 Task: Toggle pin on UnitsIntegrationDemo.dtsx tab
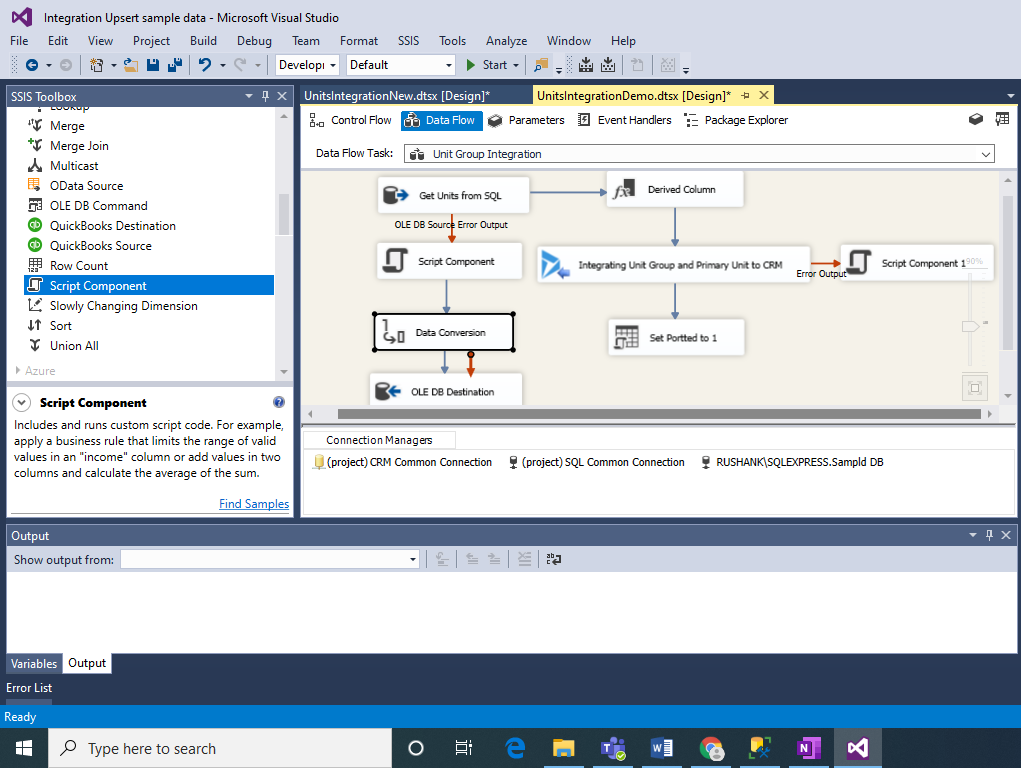tap(746, 96)
